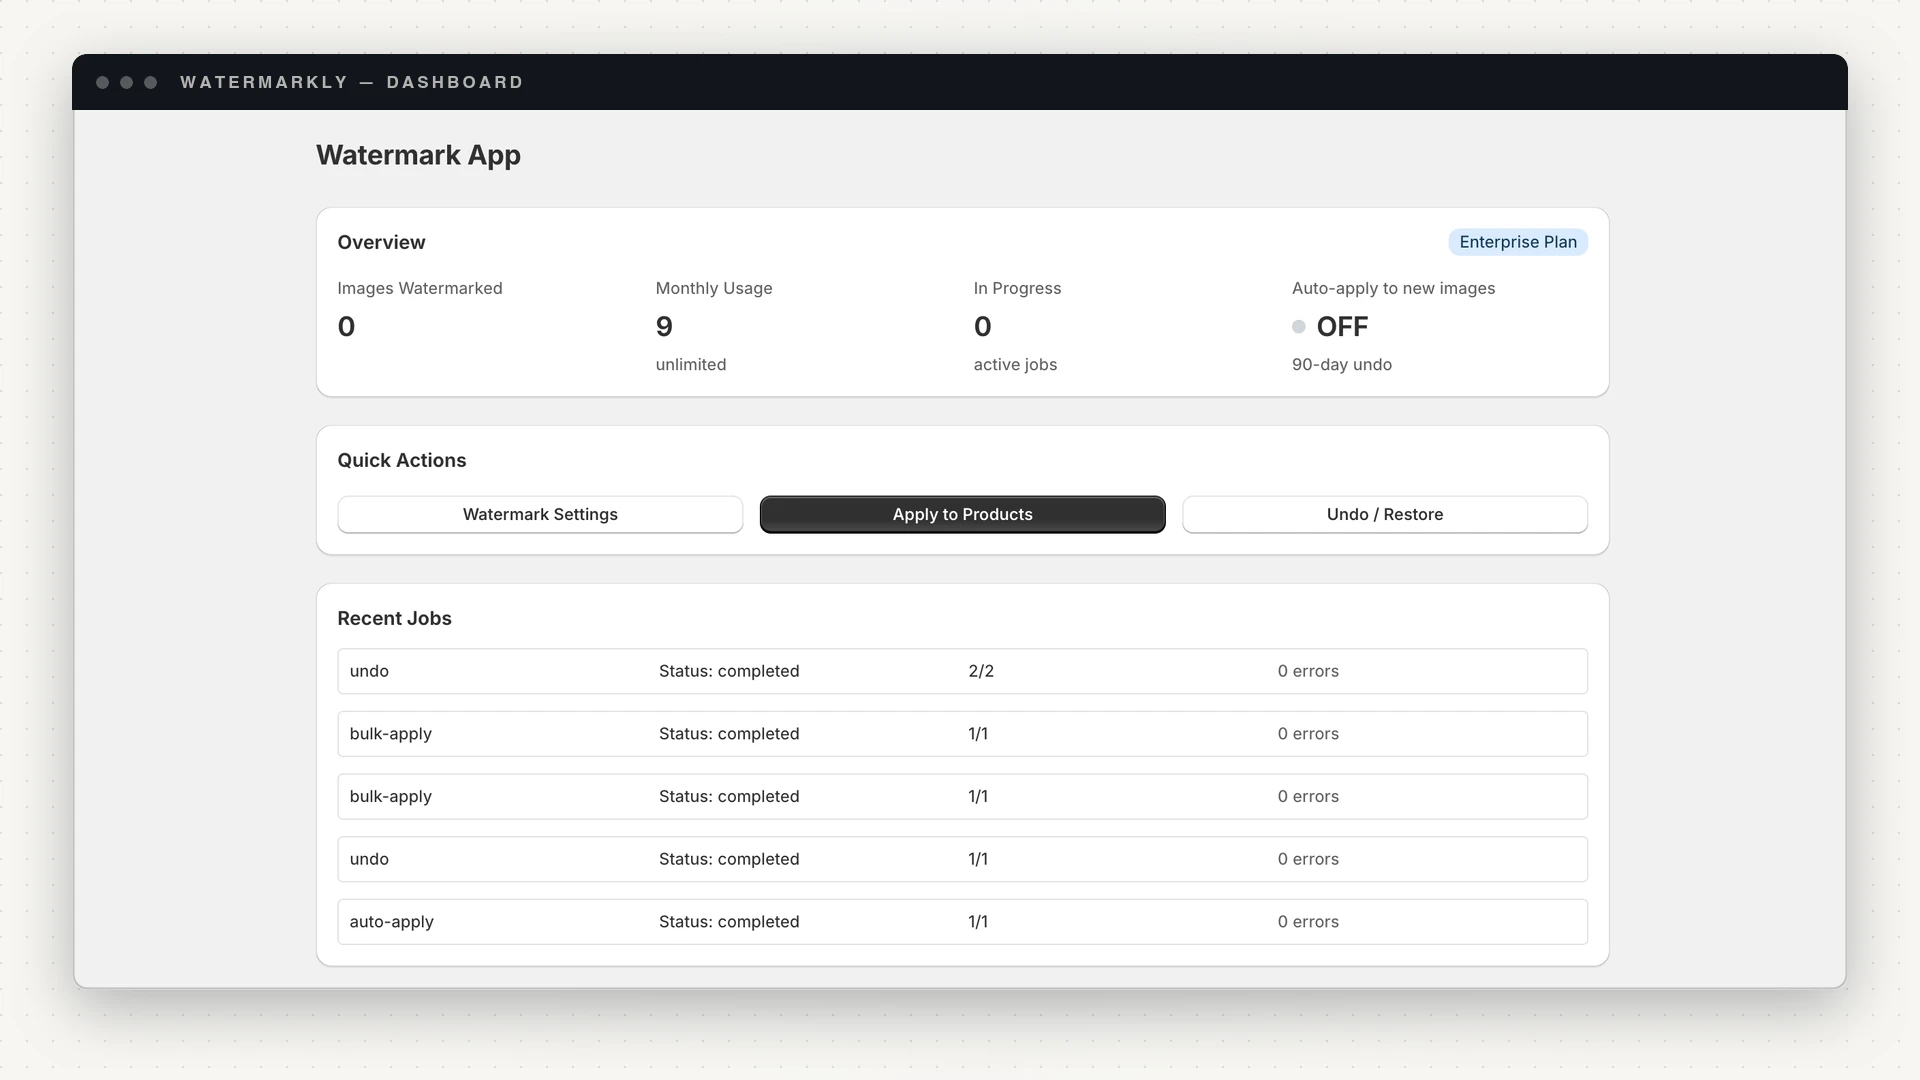Select the 'unlimited' usage label
Screen dimensions: 1920x1080
(x=691, y=365)
